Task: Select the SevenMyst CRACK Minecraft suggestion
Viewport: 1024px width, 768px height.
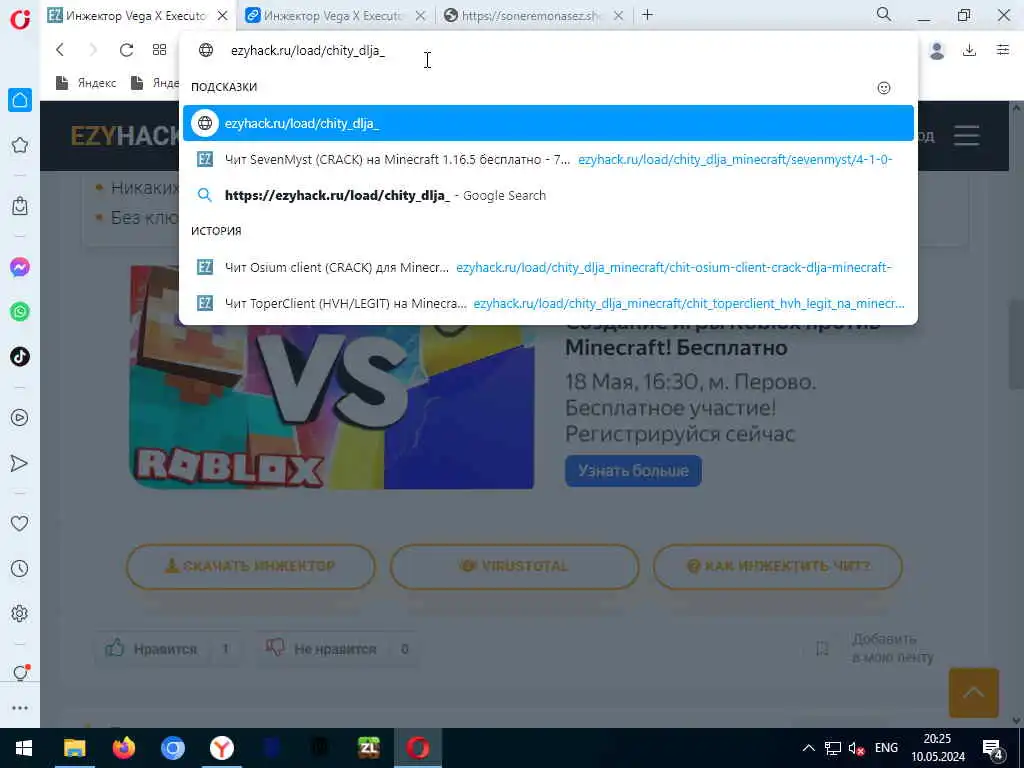Action: pyautogui.click(x=548, y=159)
